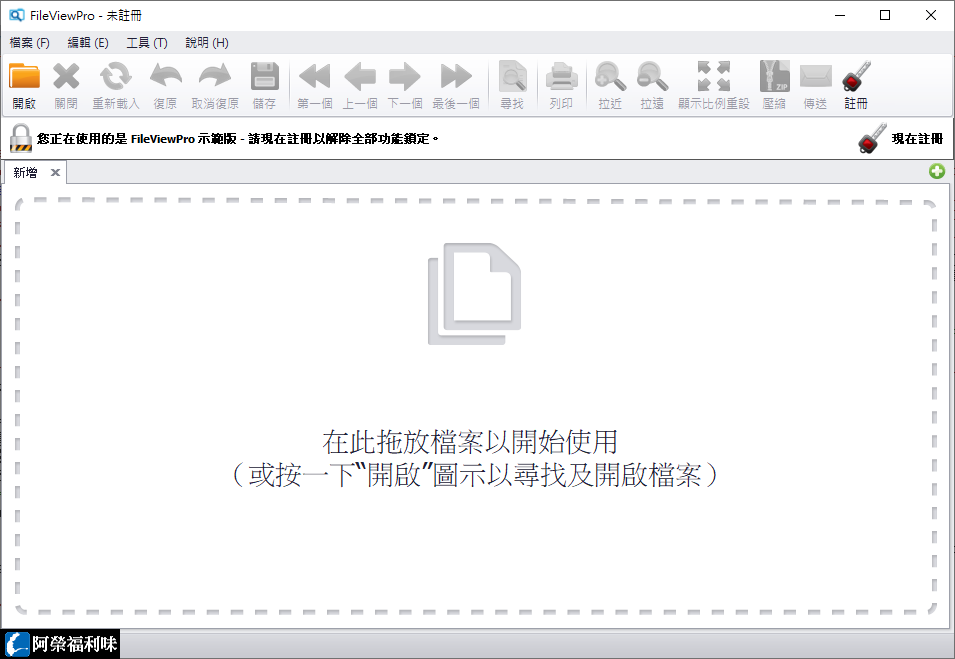
Task: Click the 現在註冊 register button
Action: point(901,138)
